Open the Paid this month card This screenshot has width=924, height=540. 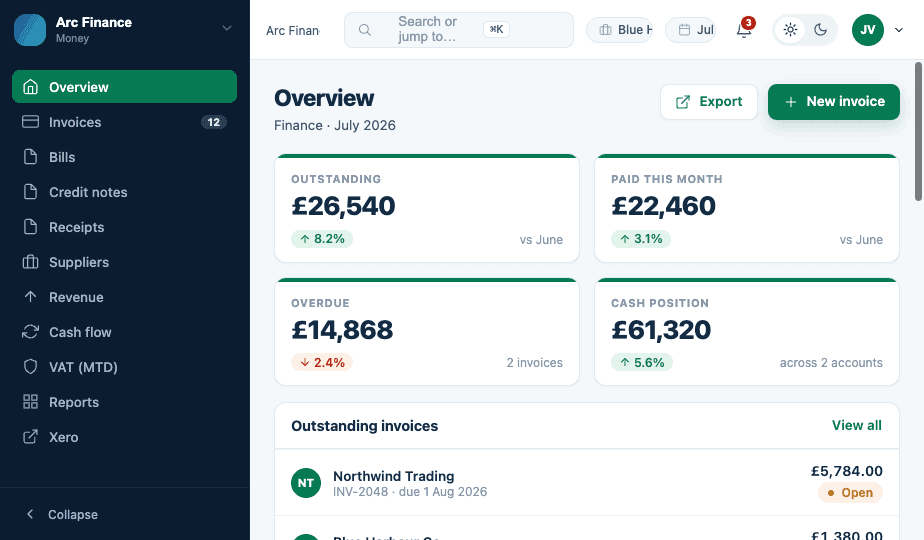click(x=747, y=208)
